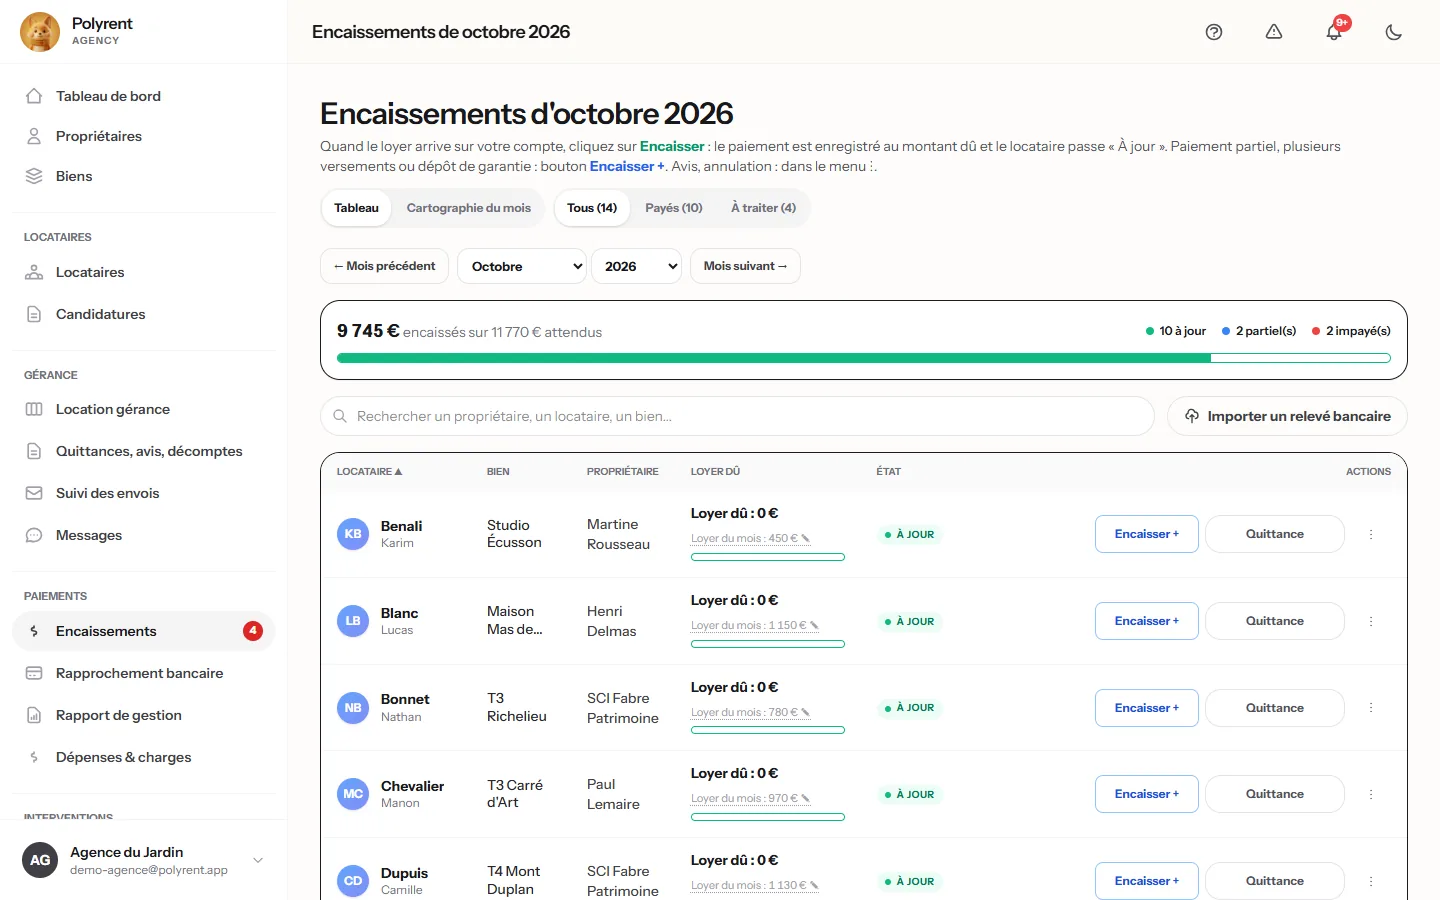Click the NB avatar for Bonnet

(353, 708)
